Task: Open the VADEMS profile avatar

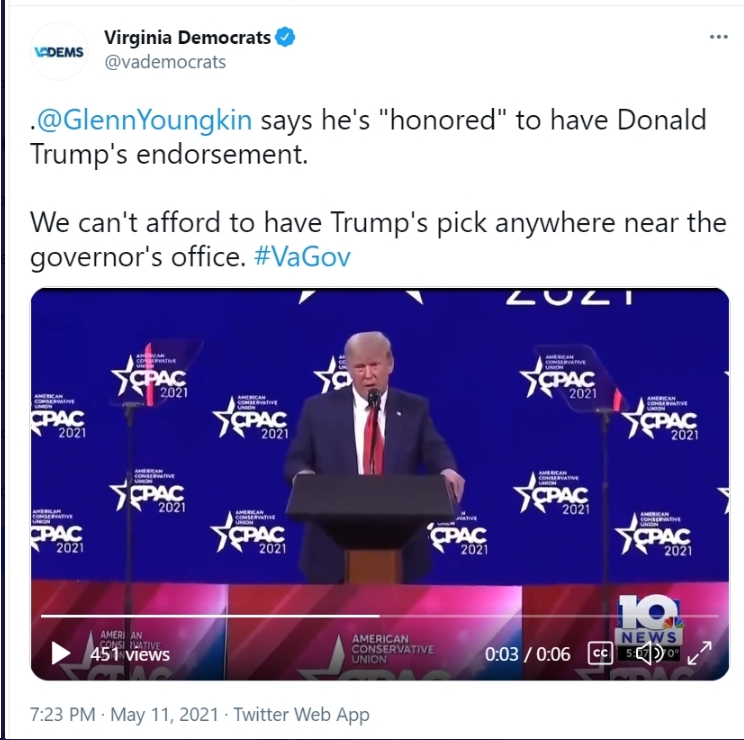Action: point(59,51)
